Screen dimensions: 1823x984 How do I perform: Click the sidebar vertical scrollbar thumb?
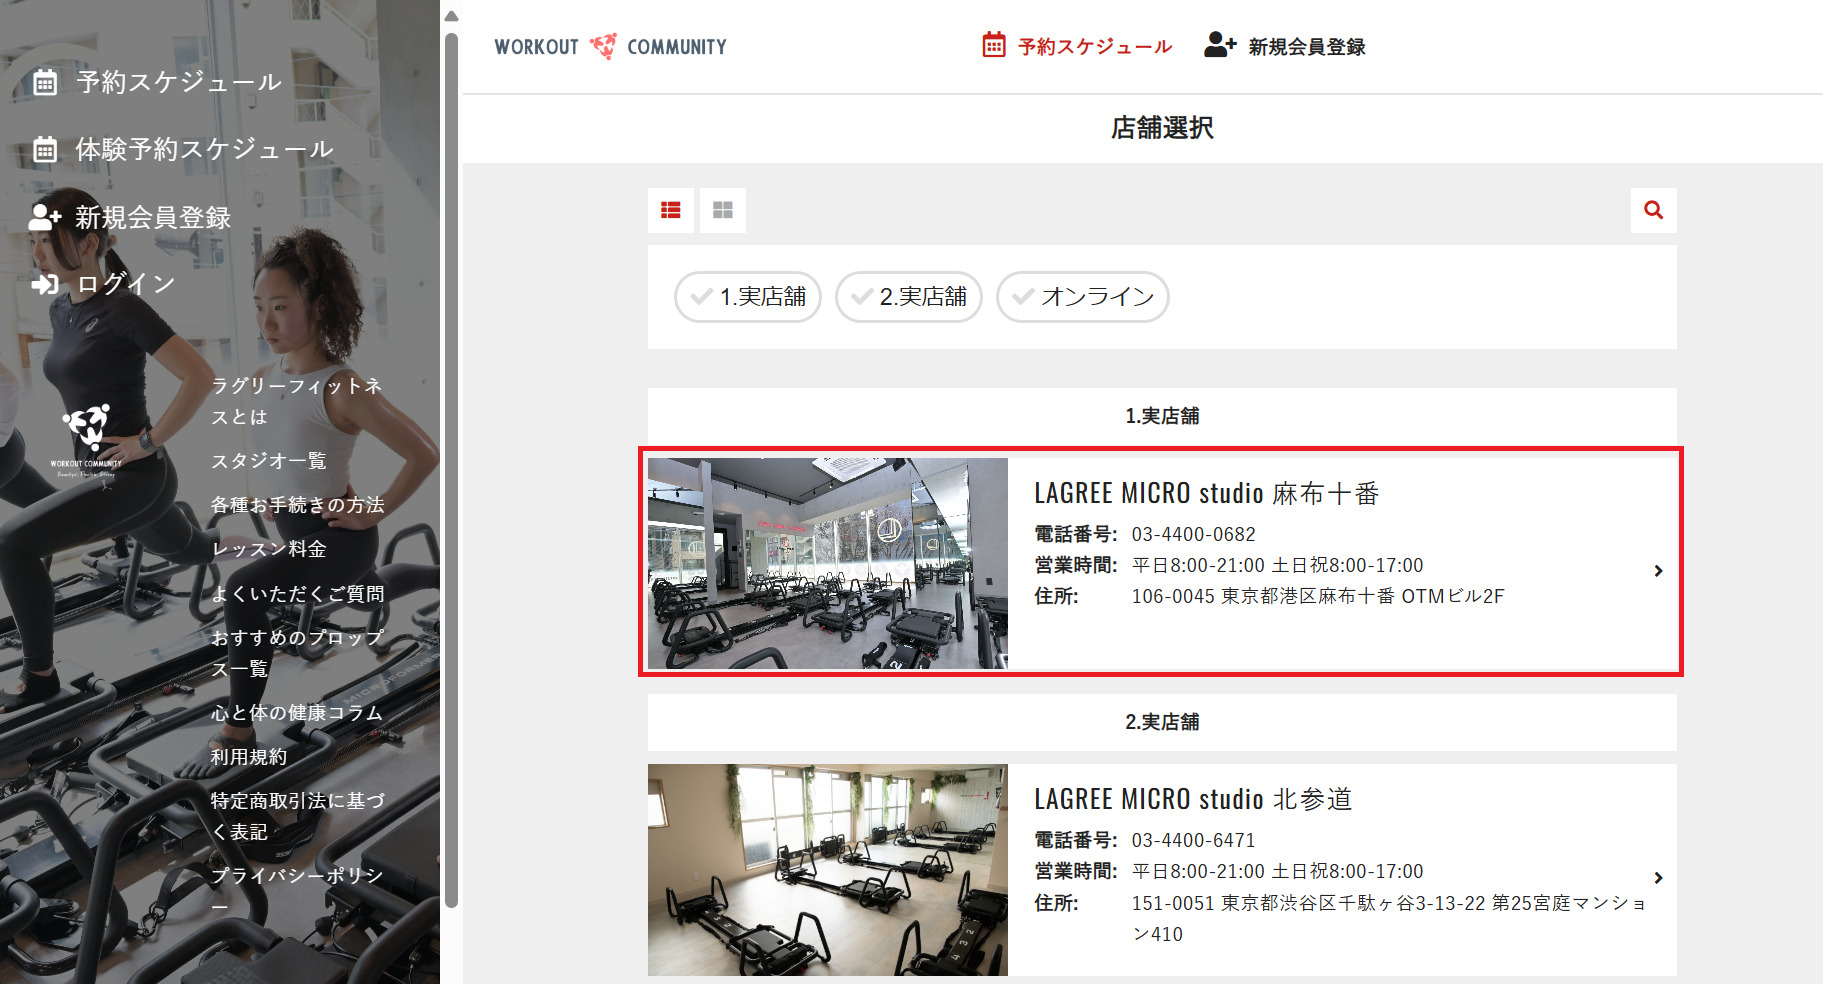point(451,470)
